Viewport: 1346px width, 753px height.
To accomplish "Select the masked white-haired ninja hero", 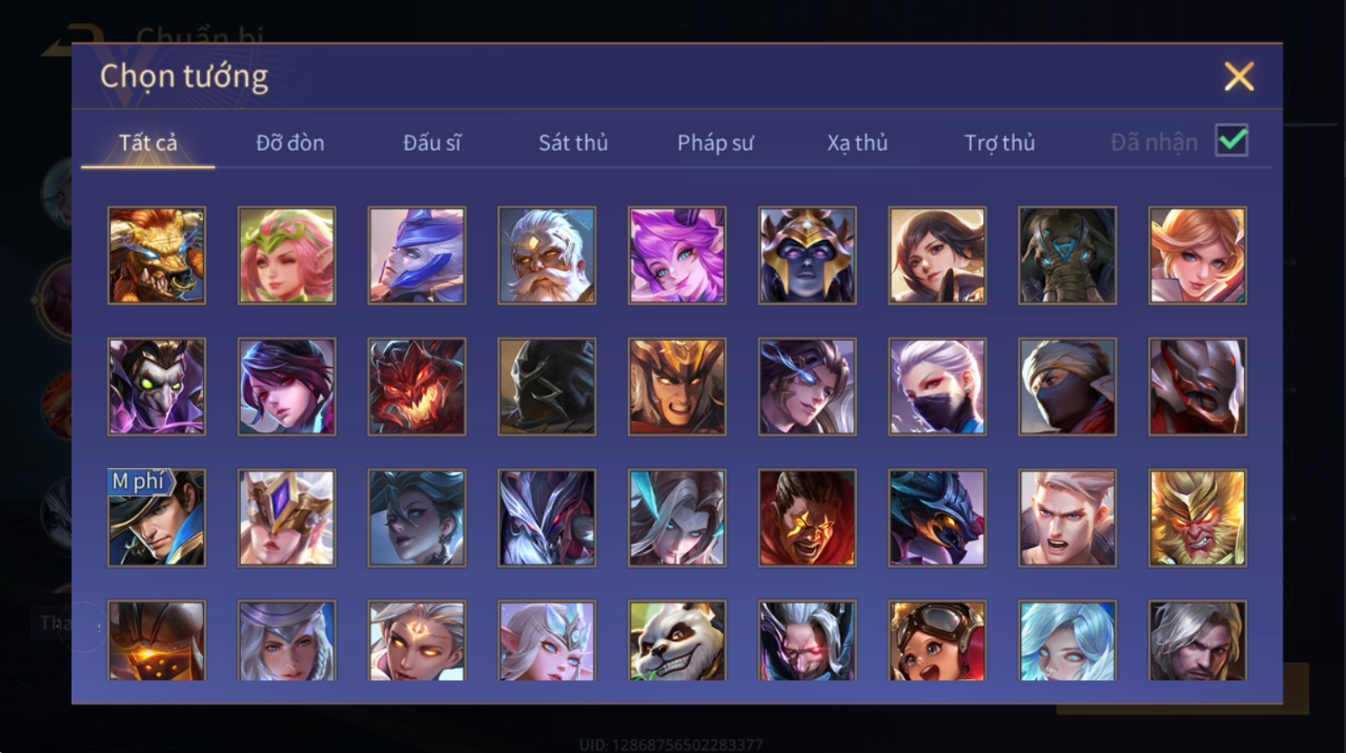I will (x=937, y=387).
